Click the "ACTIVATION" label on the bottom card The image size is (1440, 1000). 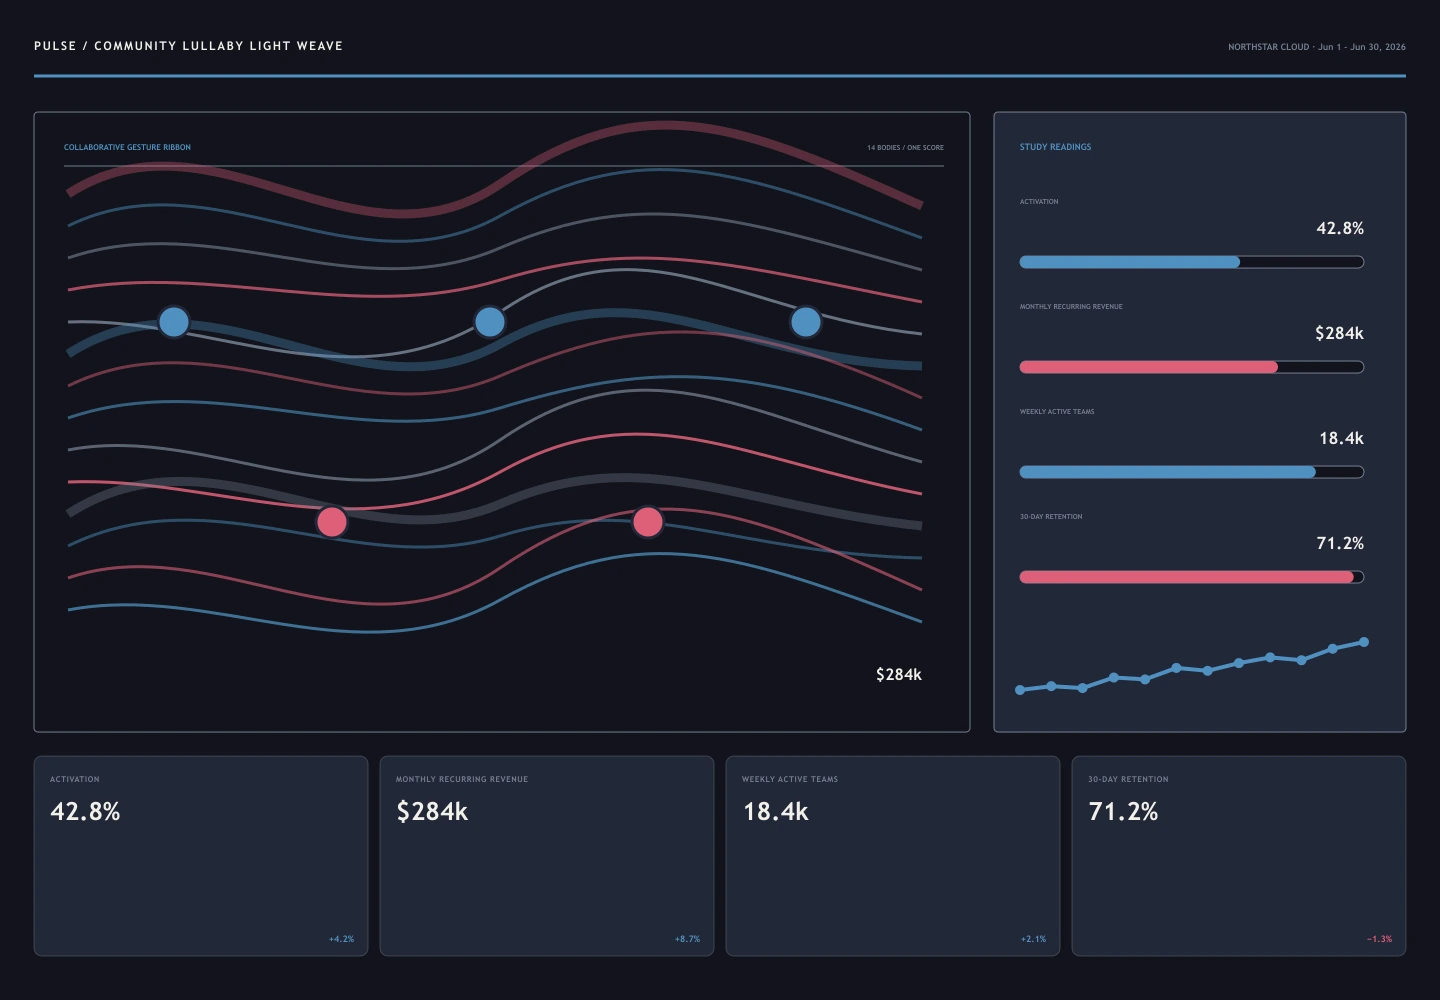[x=75, y=780]
